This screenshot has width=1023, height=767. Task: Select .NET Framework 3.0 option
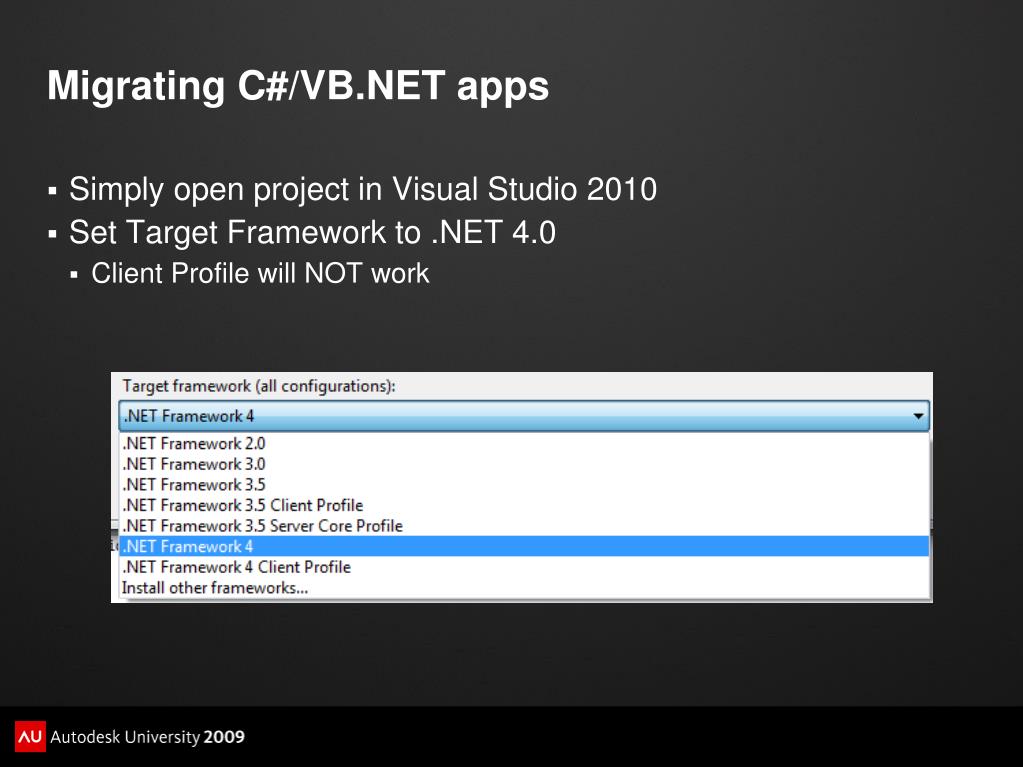point(525,464)
